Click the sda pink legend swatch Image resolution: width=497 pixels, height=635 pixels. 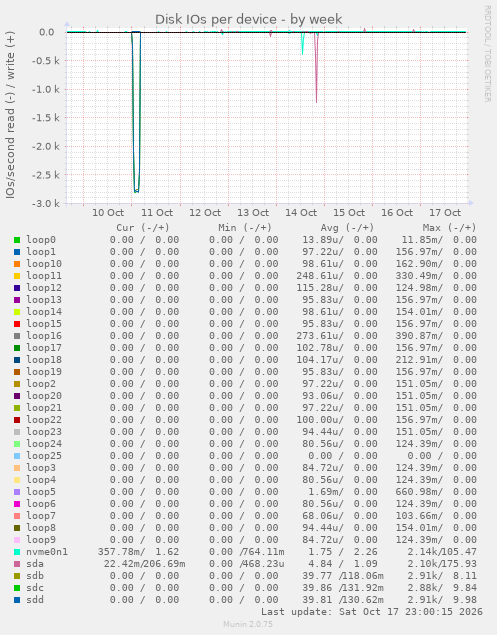17,564
